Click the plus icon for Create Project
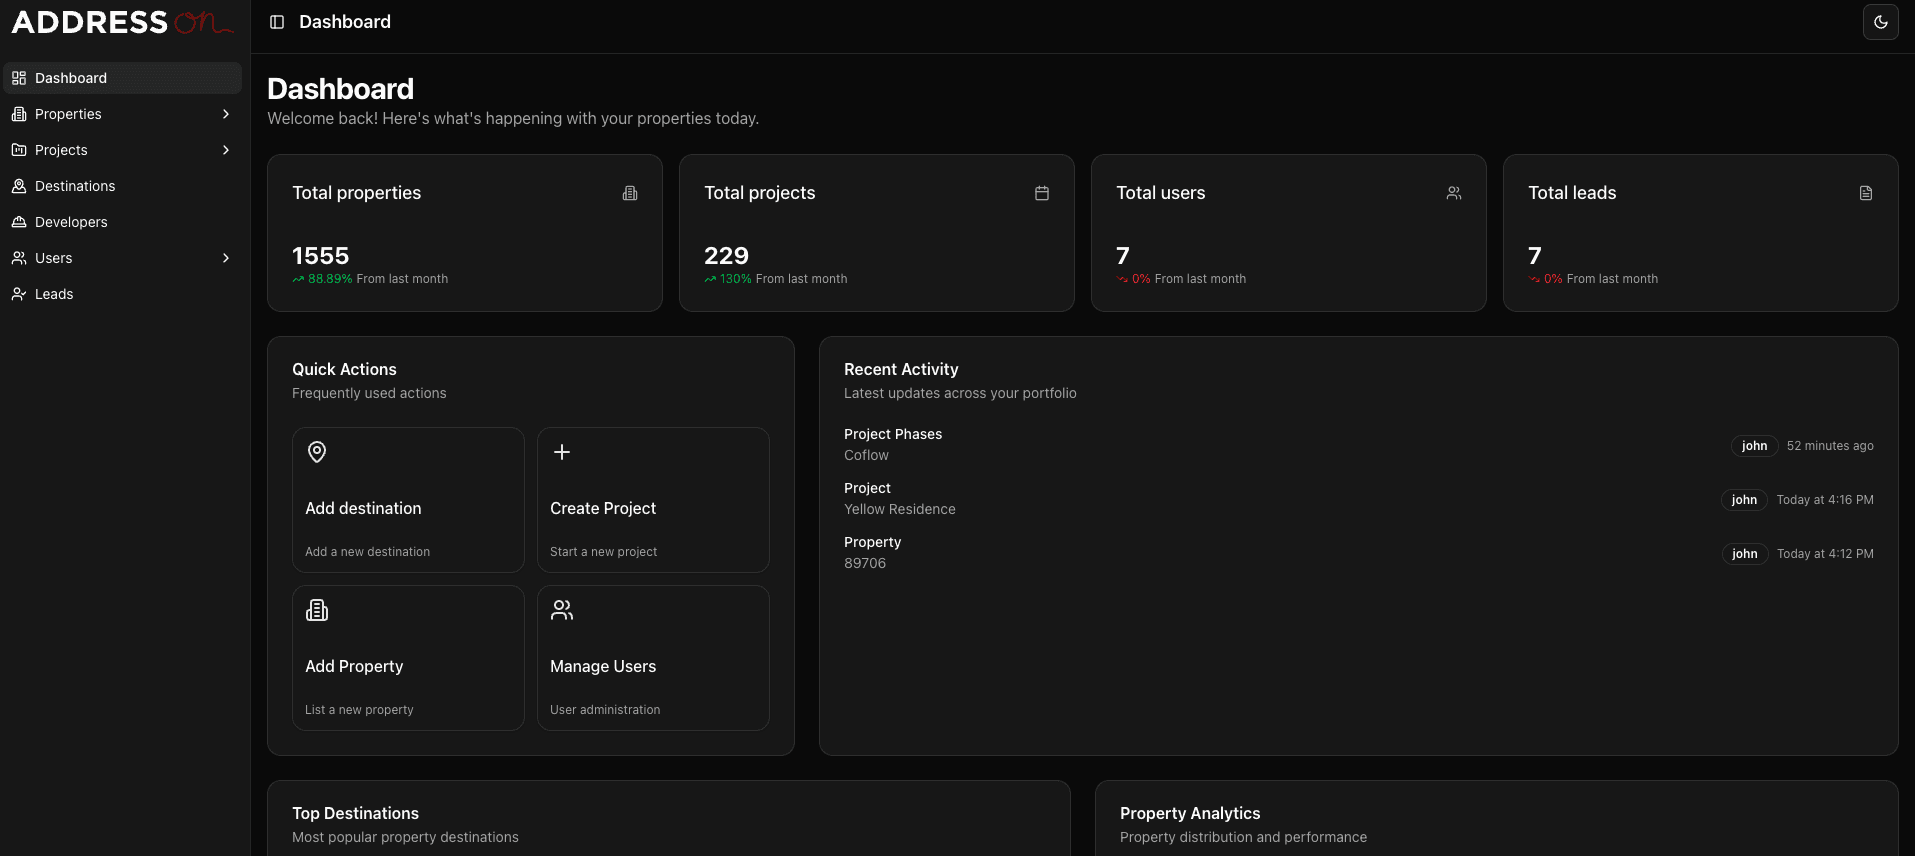 tap(562, 452)
